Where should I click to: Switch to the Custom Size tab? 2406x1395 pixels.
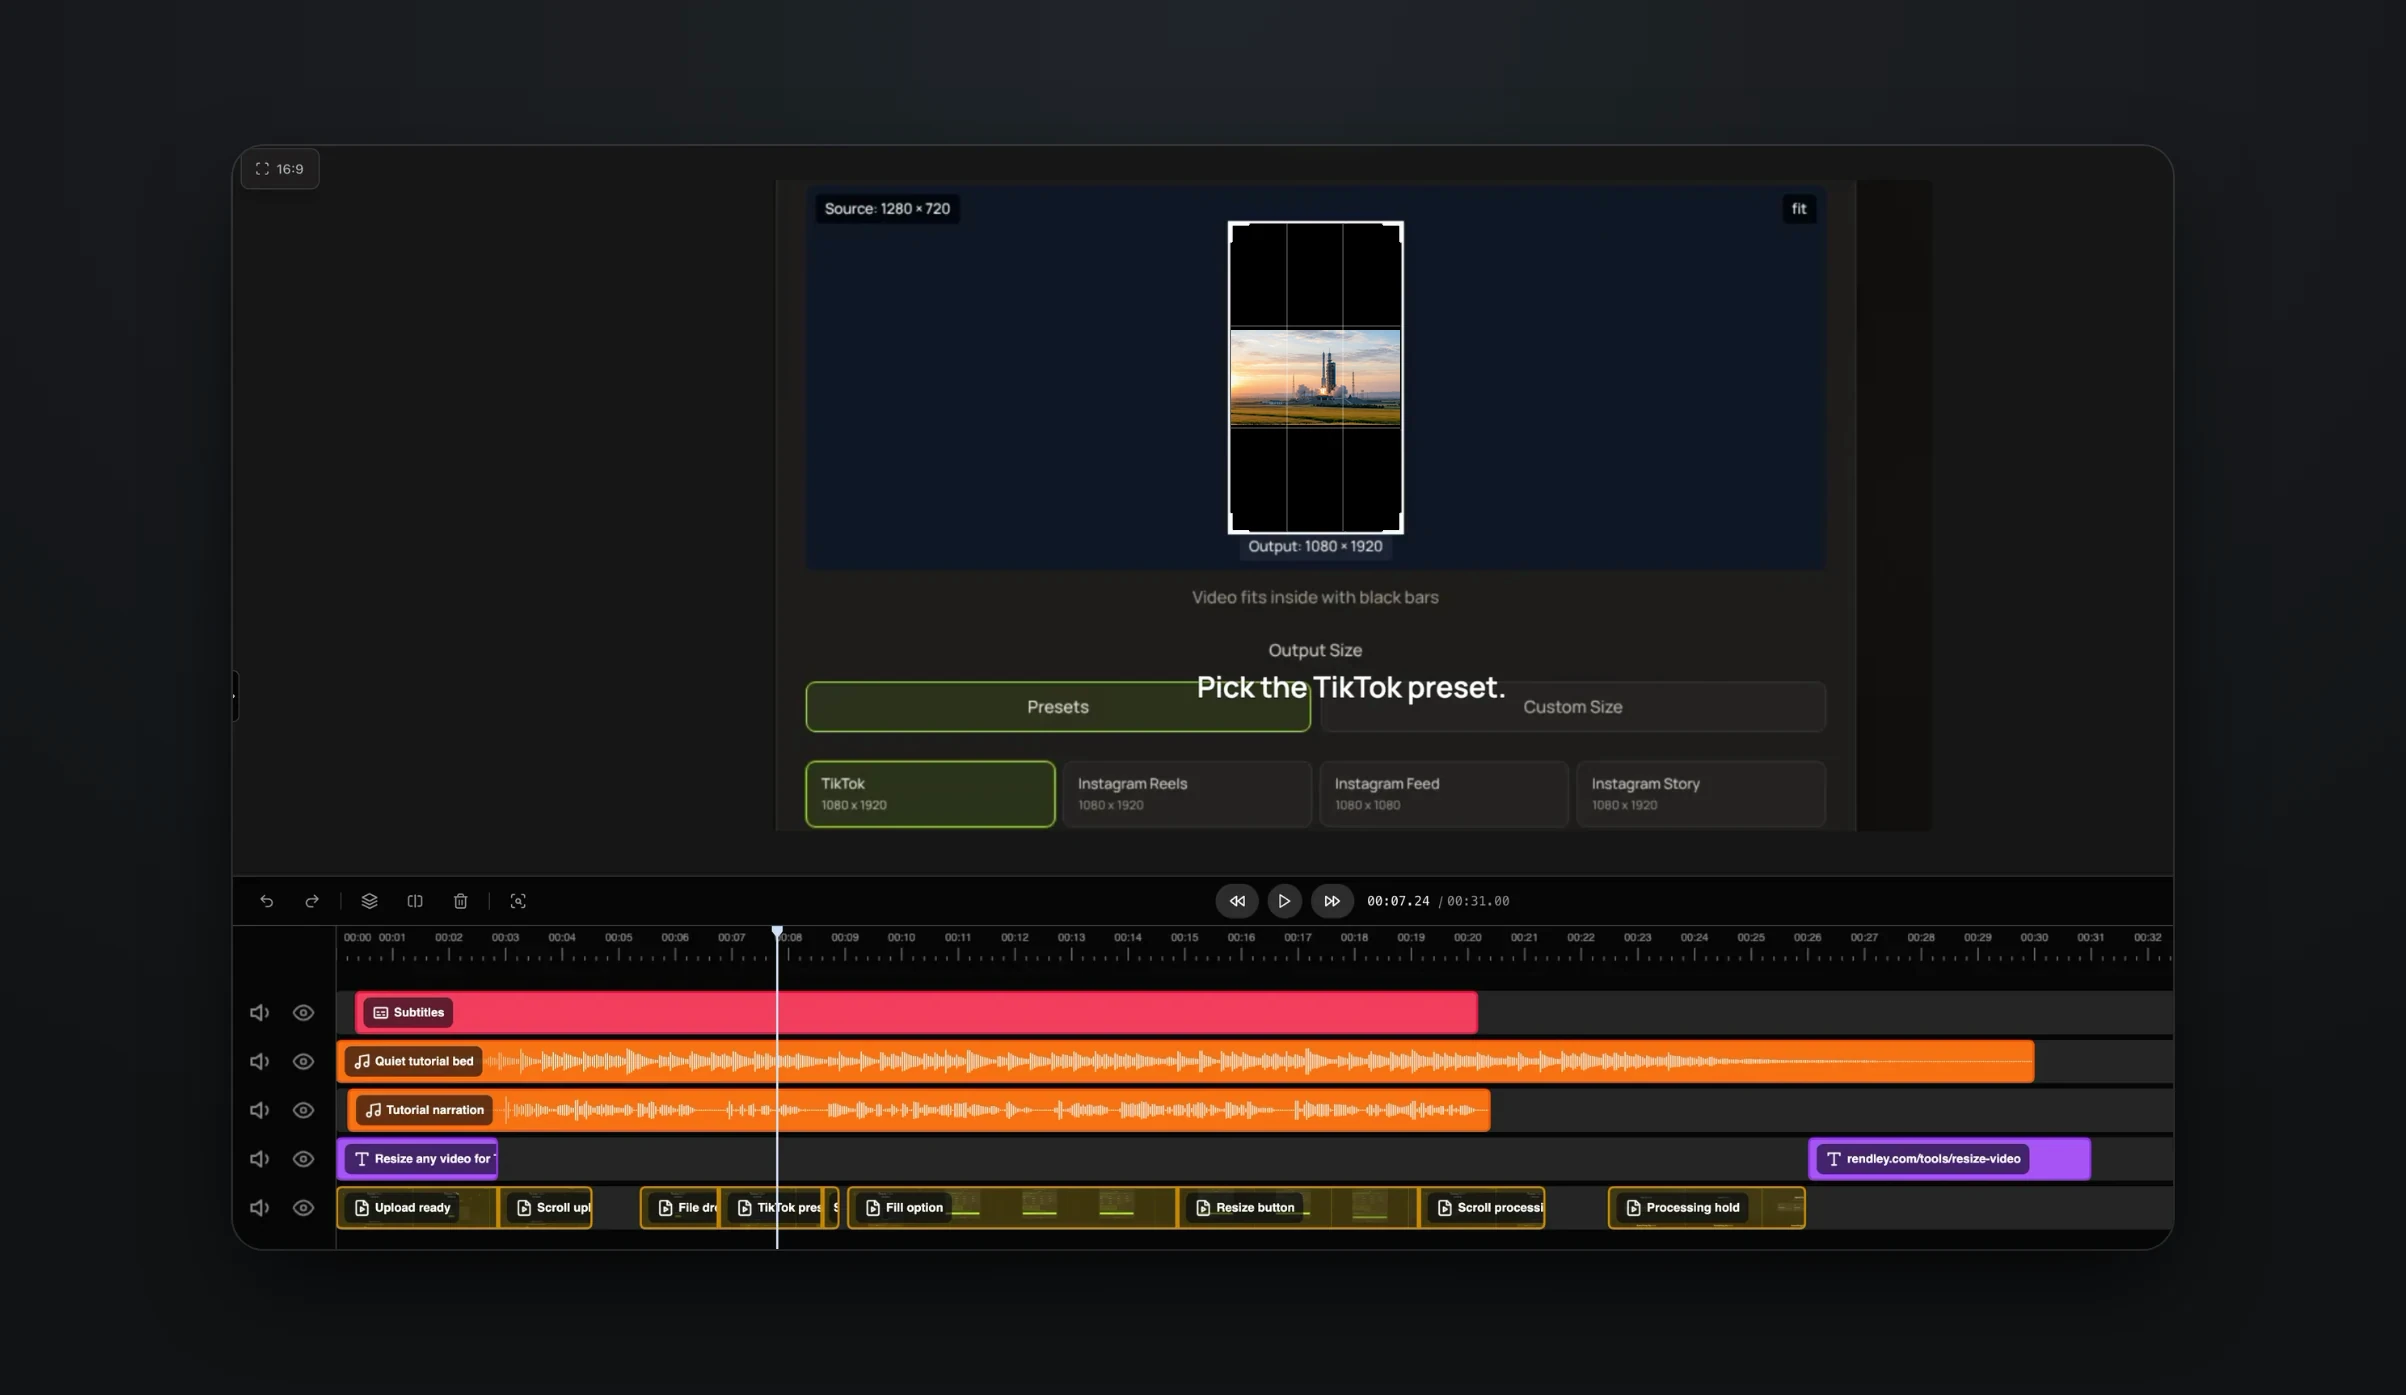click(1573, 707)
